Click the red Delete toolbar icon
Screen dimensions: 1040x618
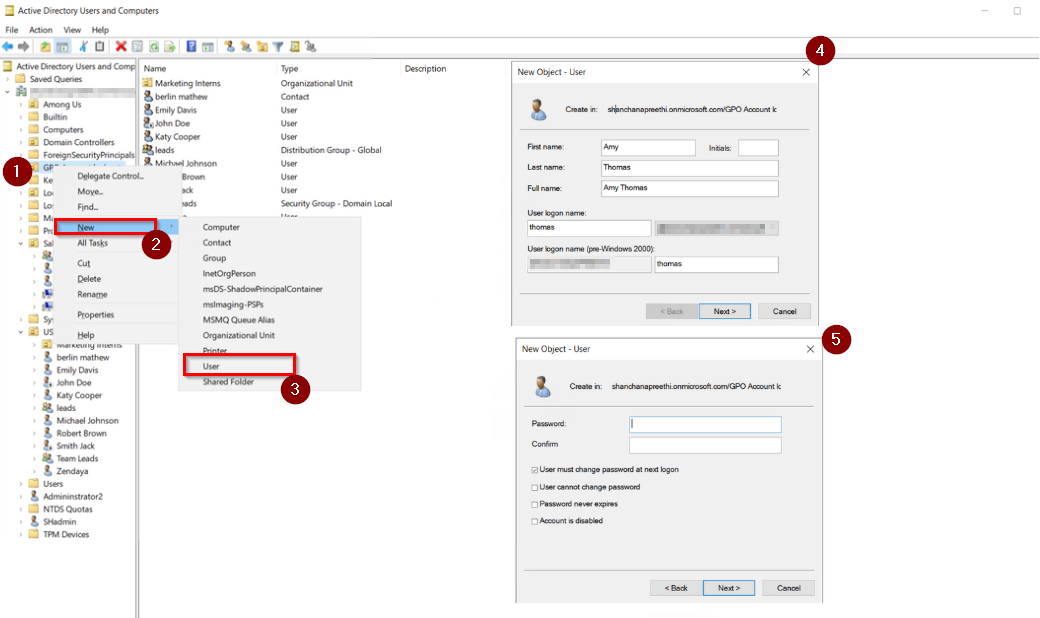[120, 46]
